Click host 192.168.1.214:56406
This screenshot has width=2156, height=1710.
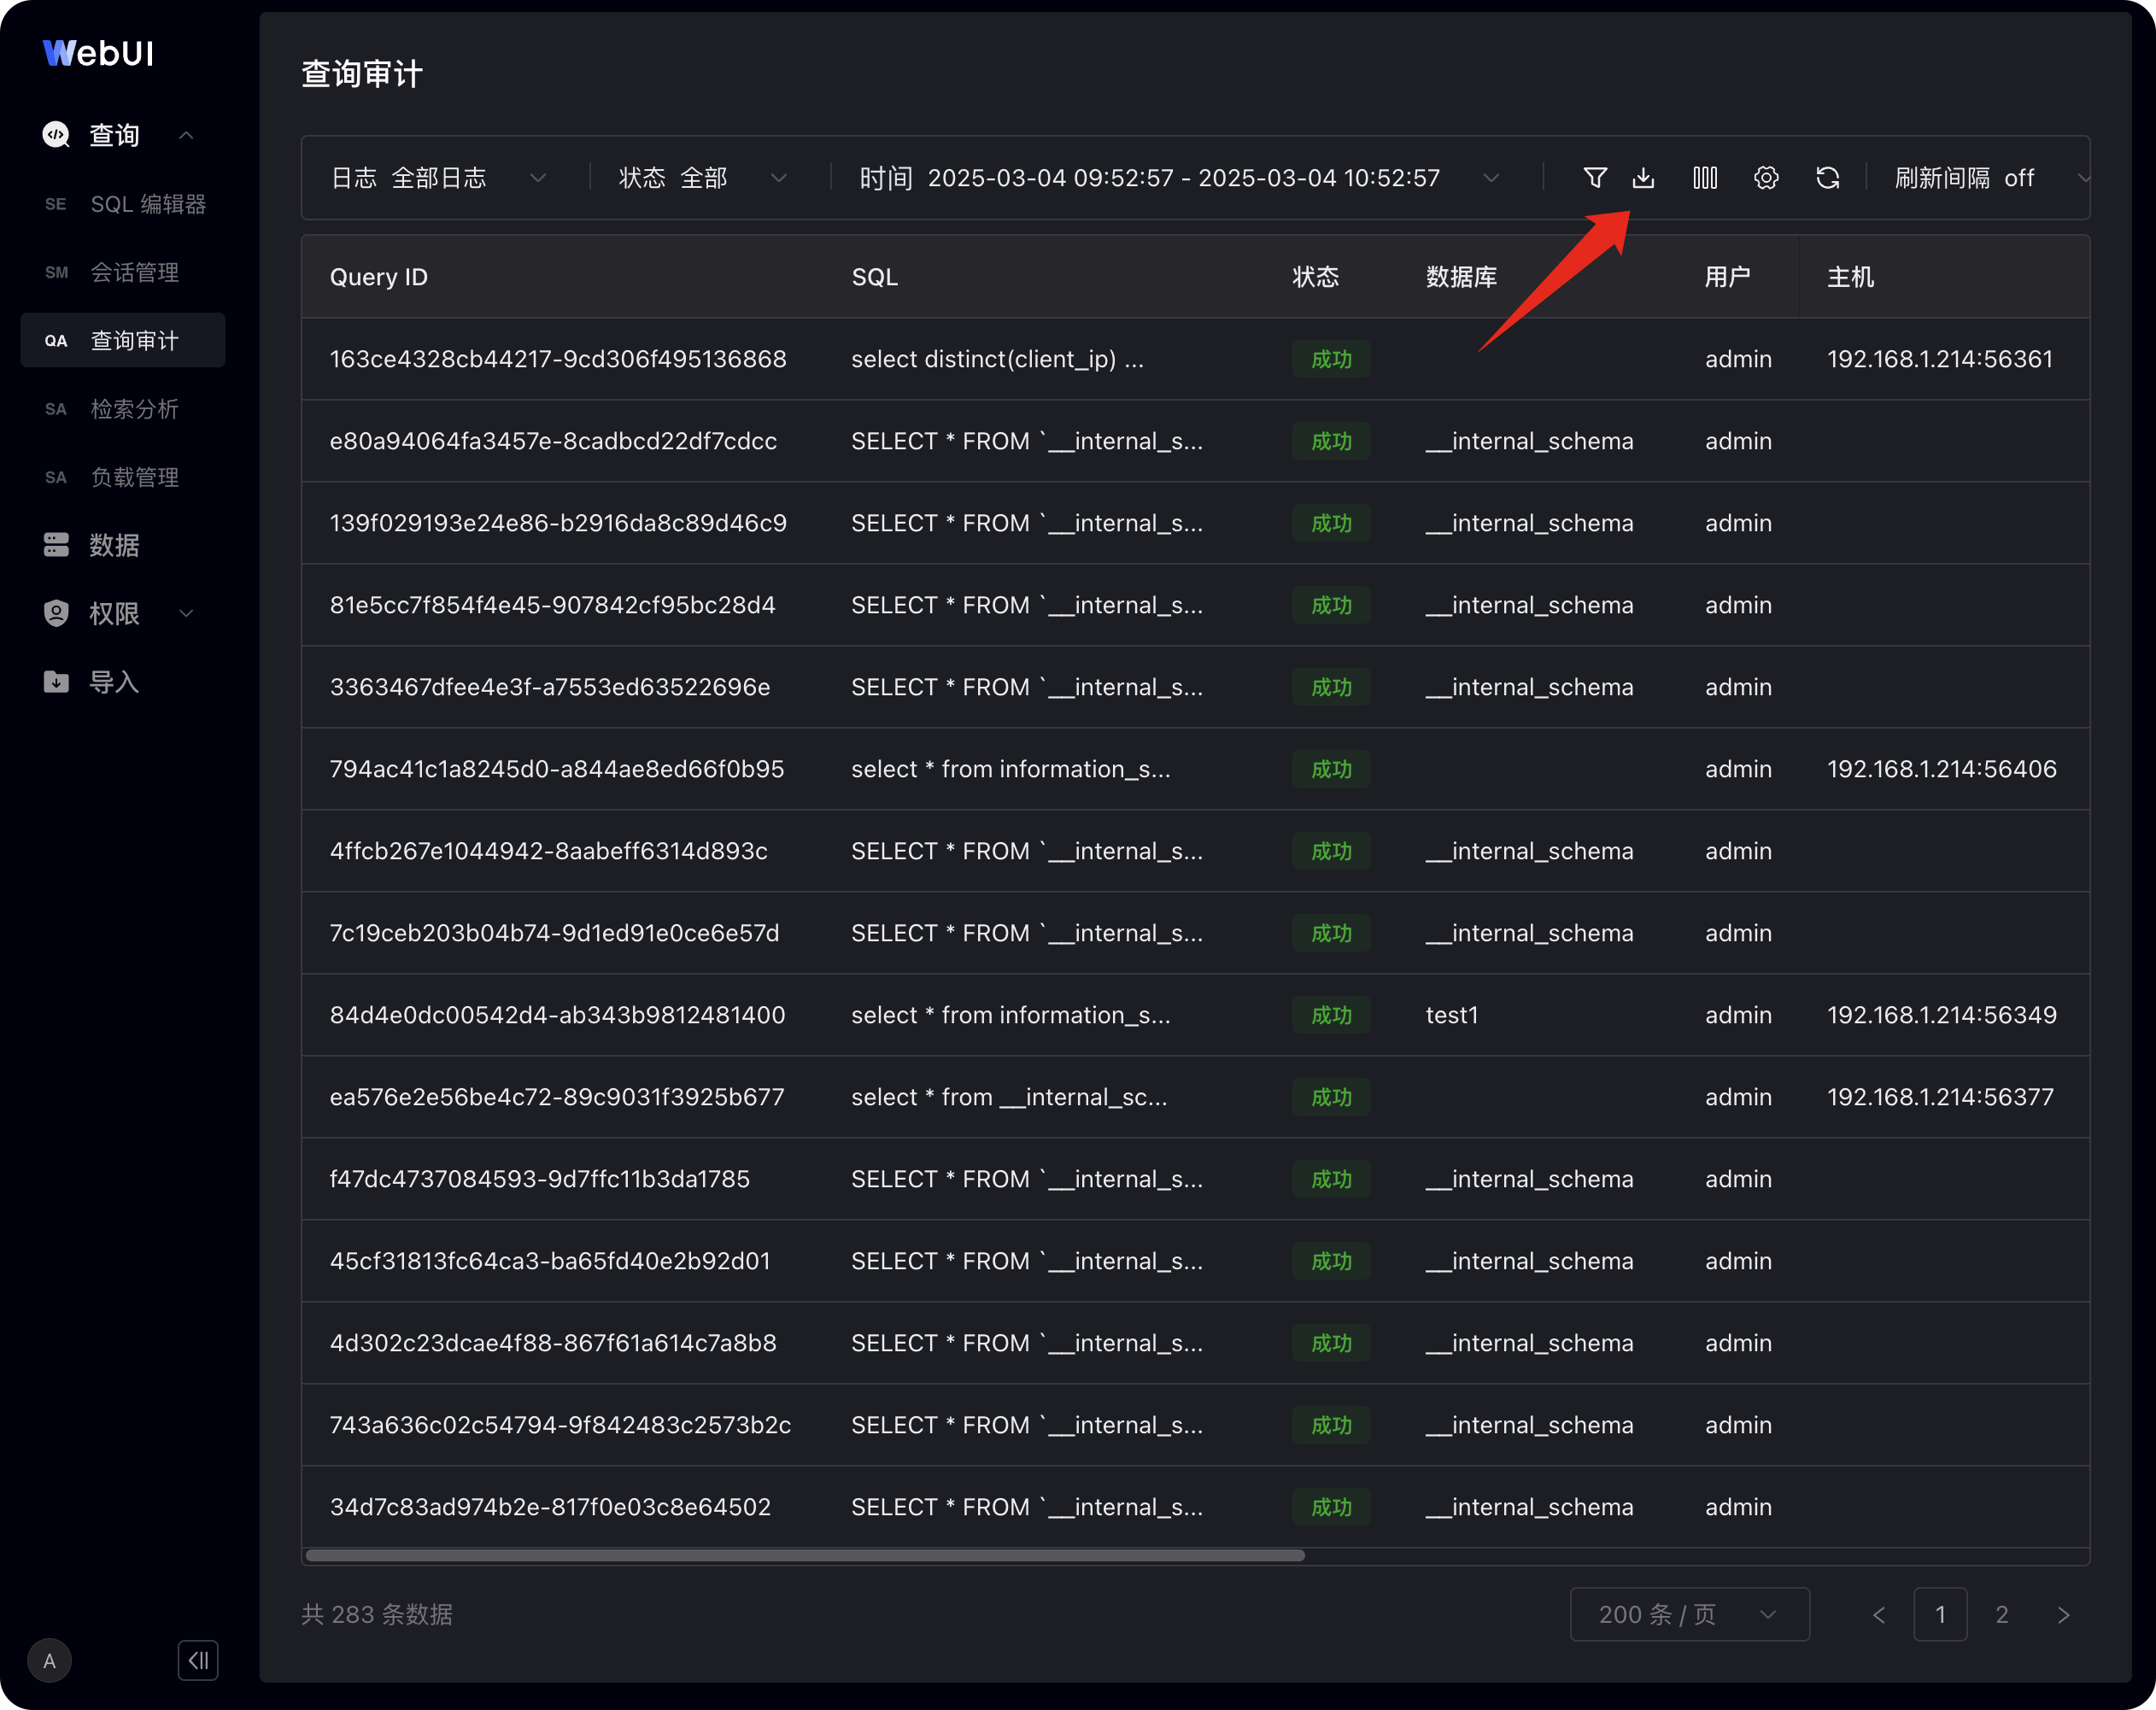pyautogui.click(x=1941, y=769)
